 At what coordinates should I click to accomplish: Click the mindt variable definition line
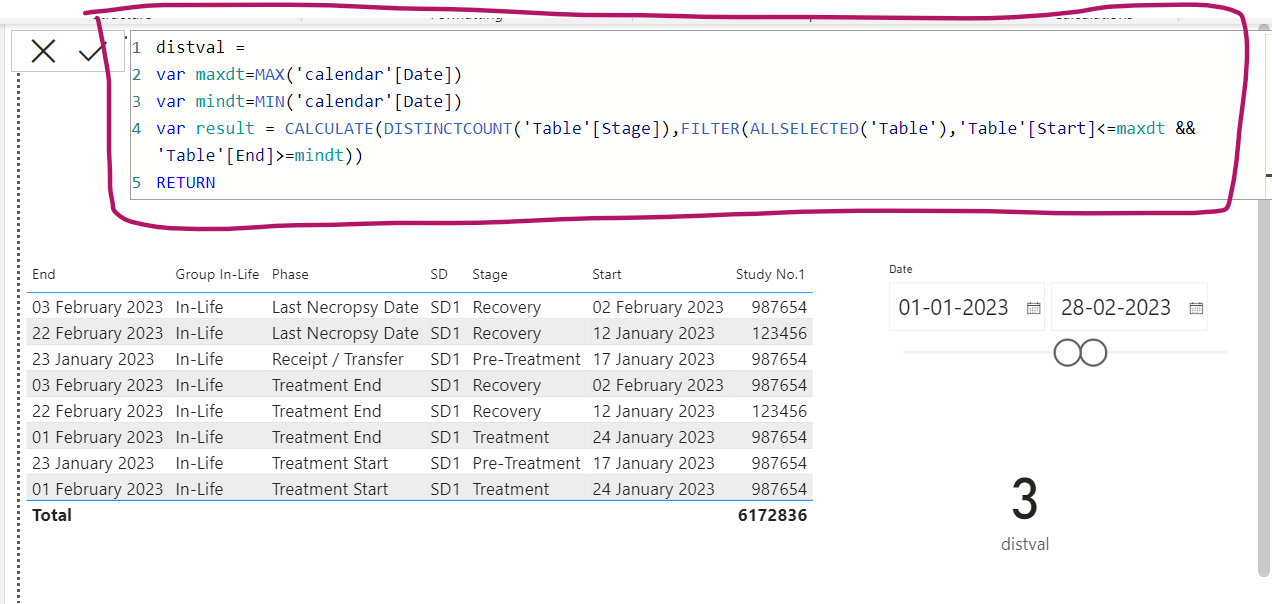pos(309,101)
